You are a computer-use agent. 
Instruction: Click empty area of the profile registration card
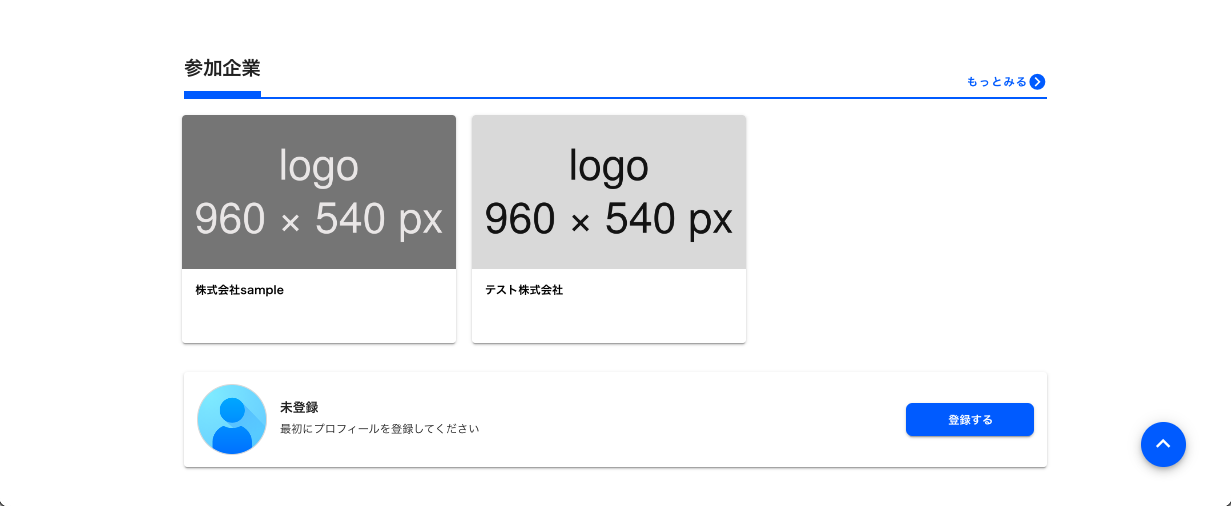click(690, 420)
